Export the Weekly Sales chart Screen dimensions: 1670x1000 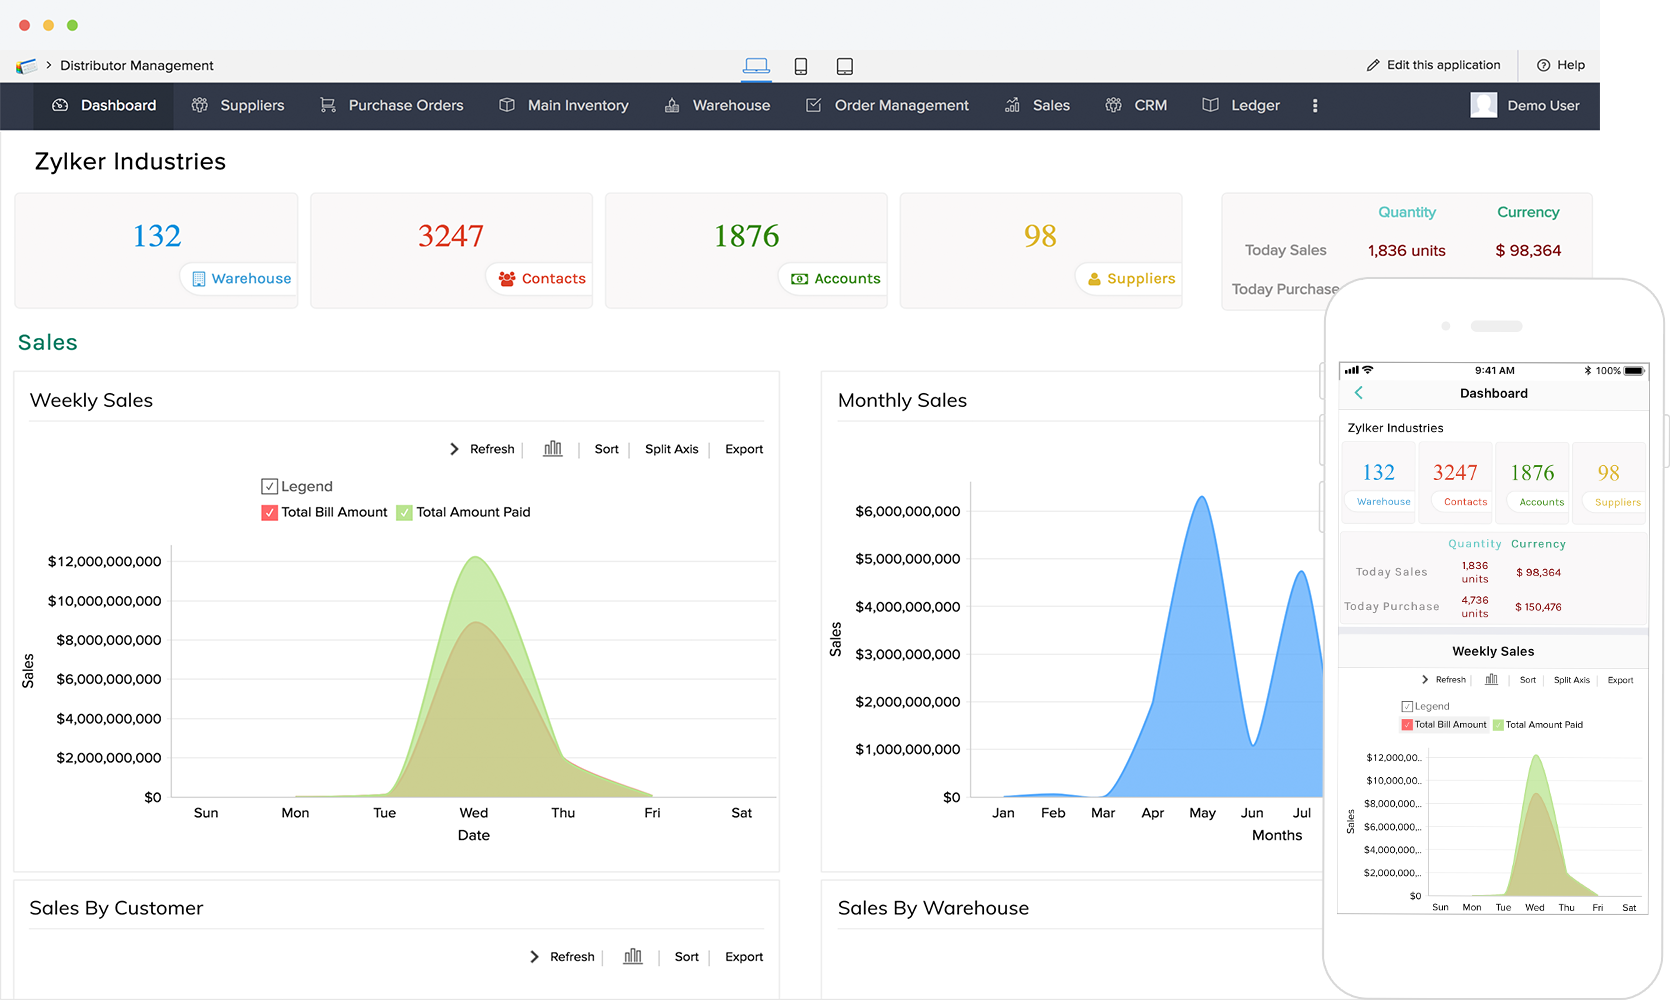click(x=744, y=449)
